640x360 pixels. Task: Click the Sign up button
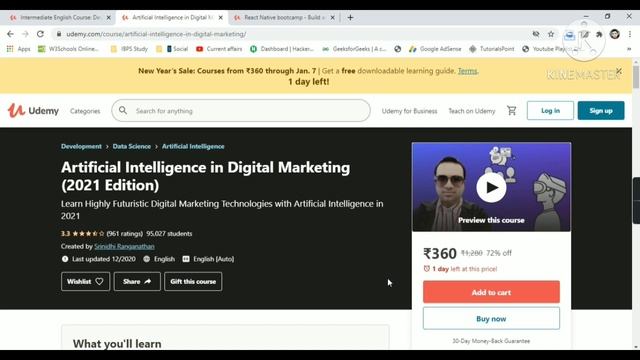click(x=601, y=111)
